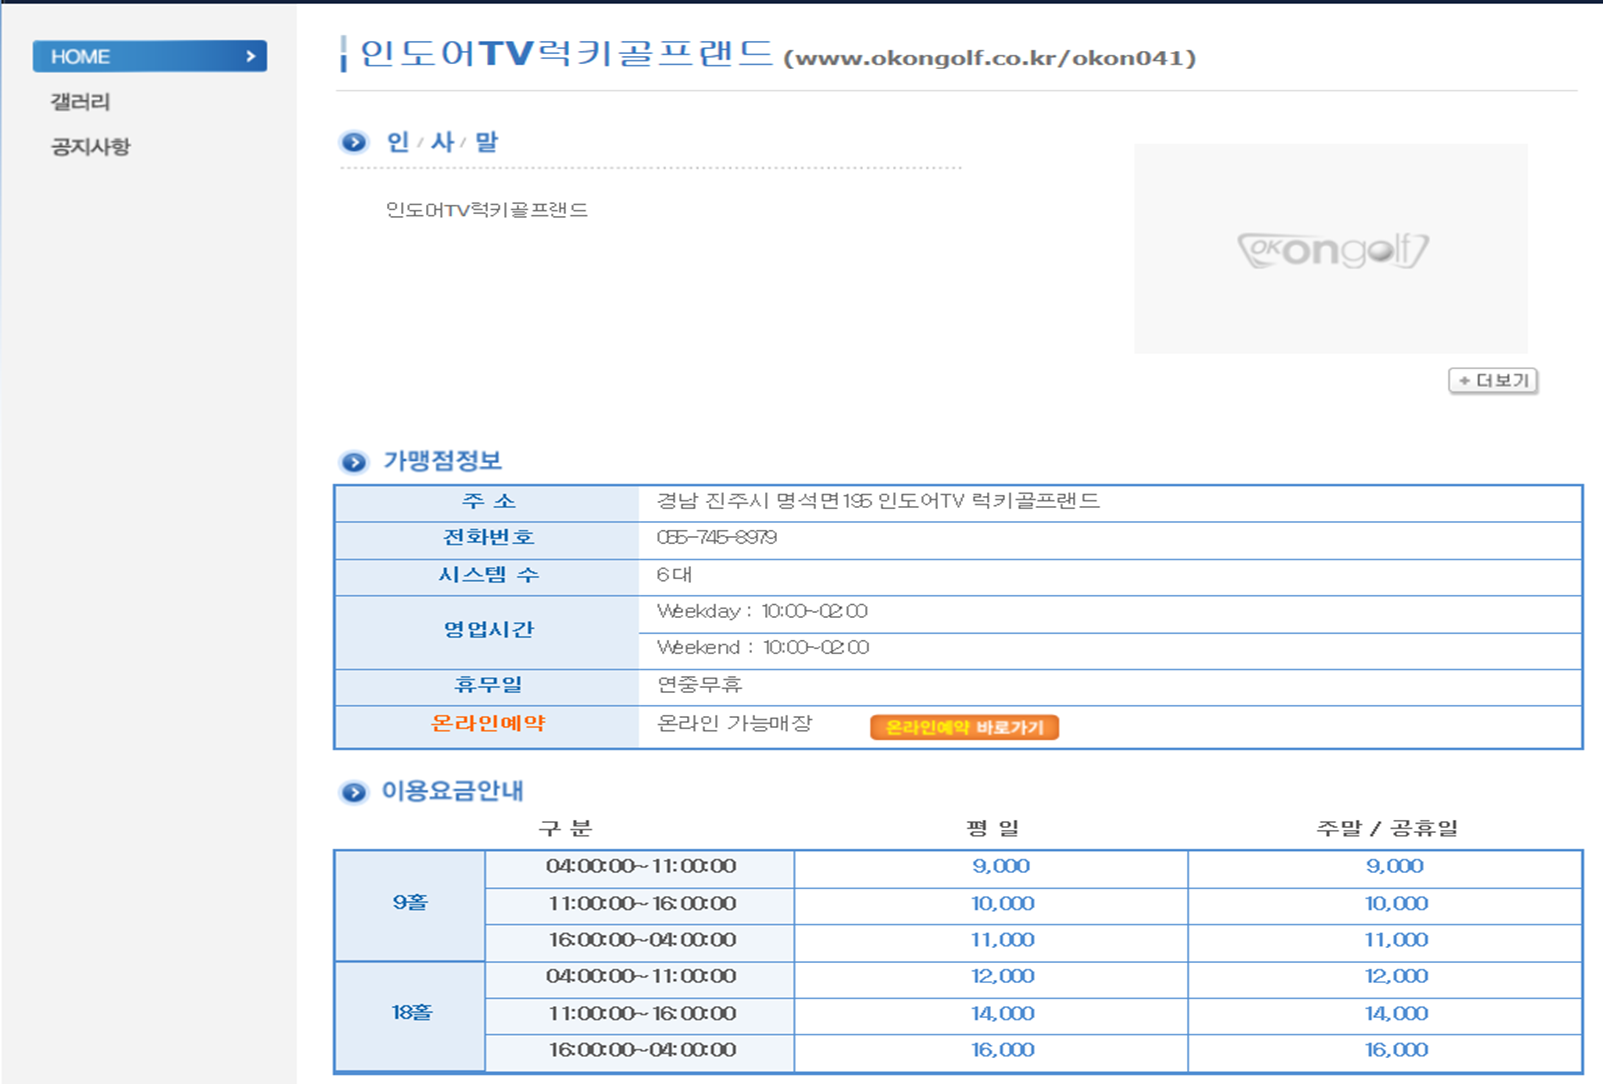Click the orange 온라인예약 row label
1603x1084 pixels.
coord(487,724)
